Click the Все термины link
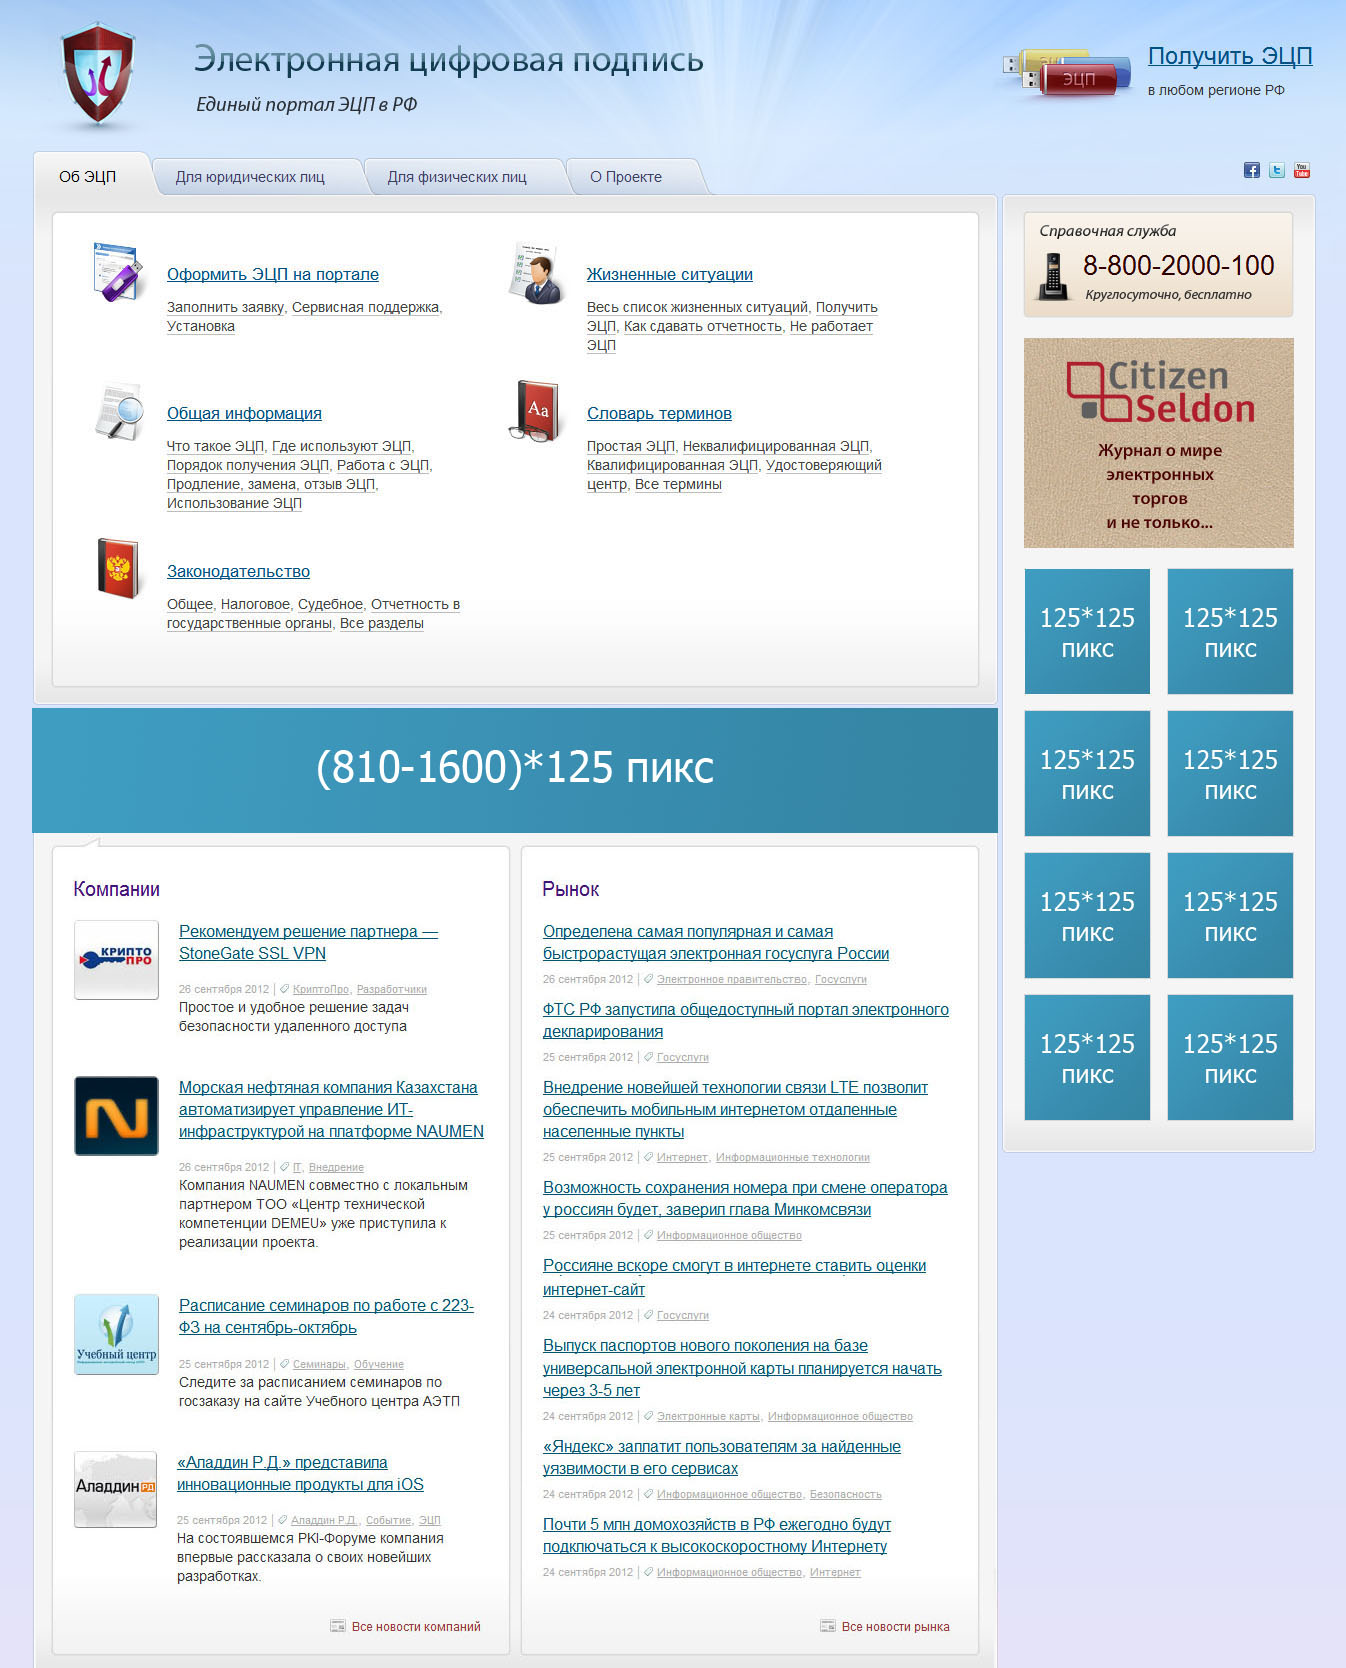1346x1668 pixels. point(678,484)
